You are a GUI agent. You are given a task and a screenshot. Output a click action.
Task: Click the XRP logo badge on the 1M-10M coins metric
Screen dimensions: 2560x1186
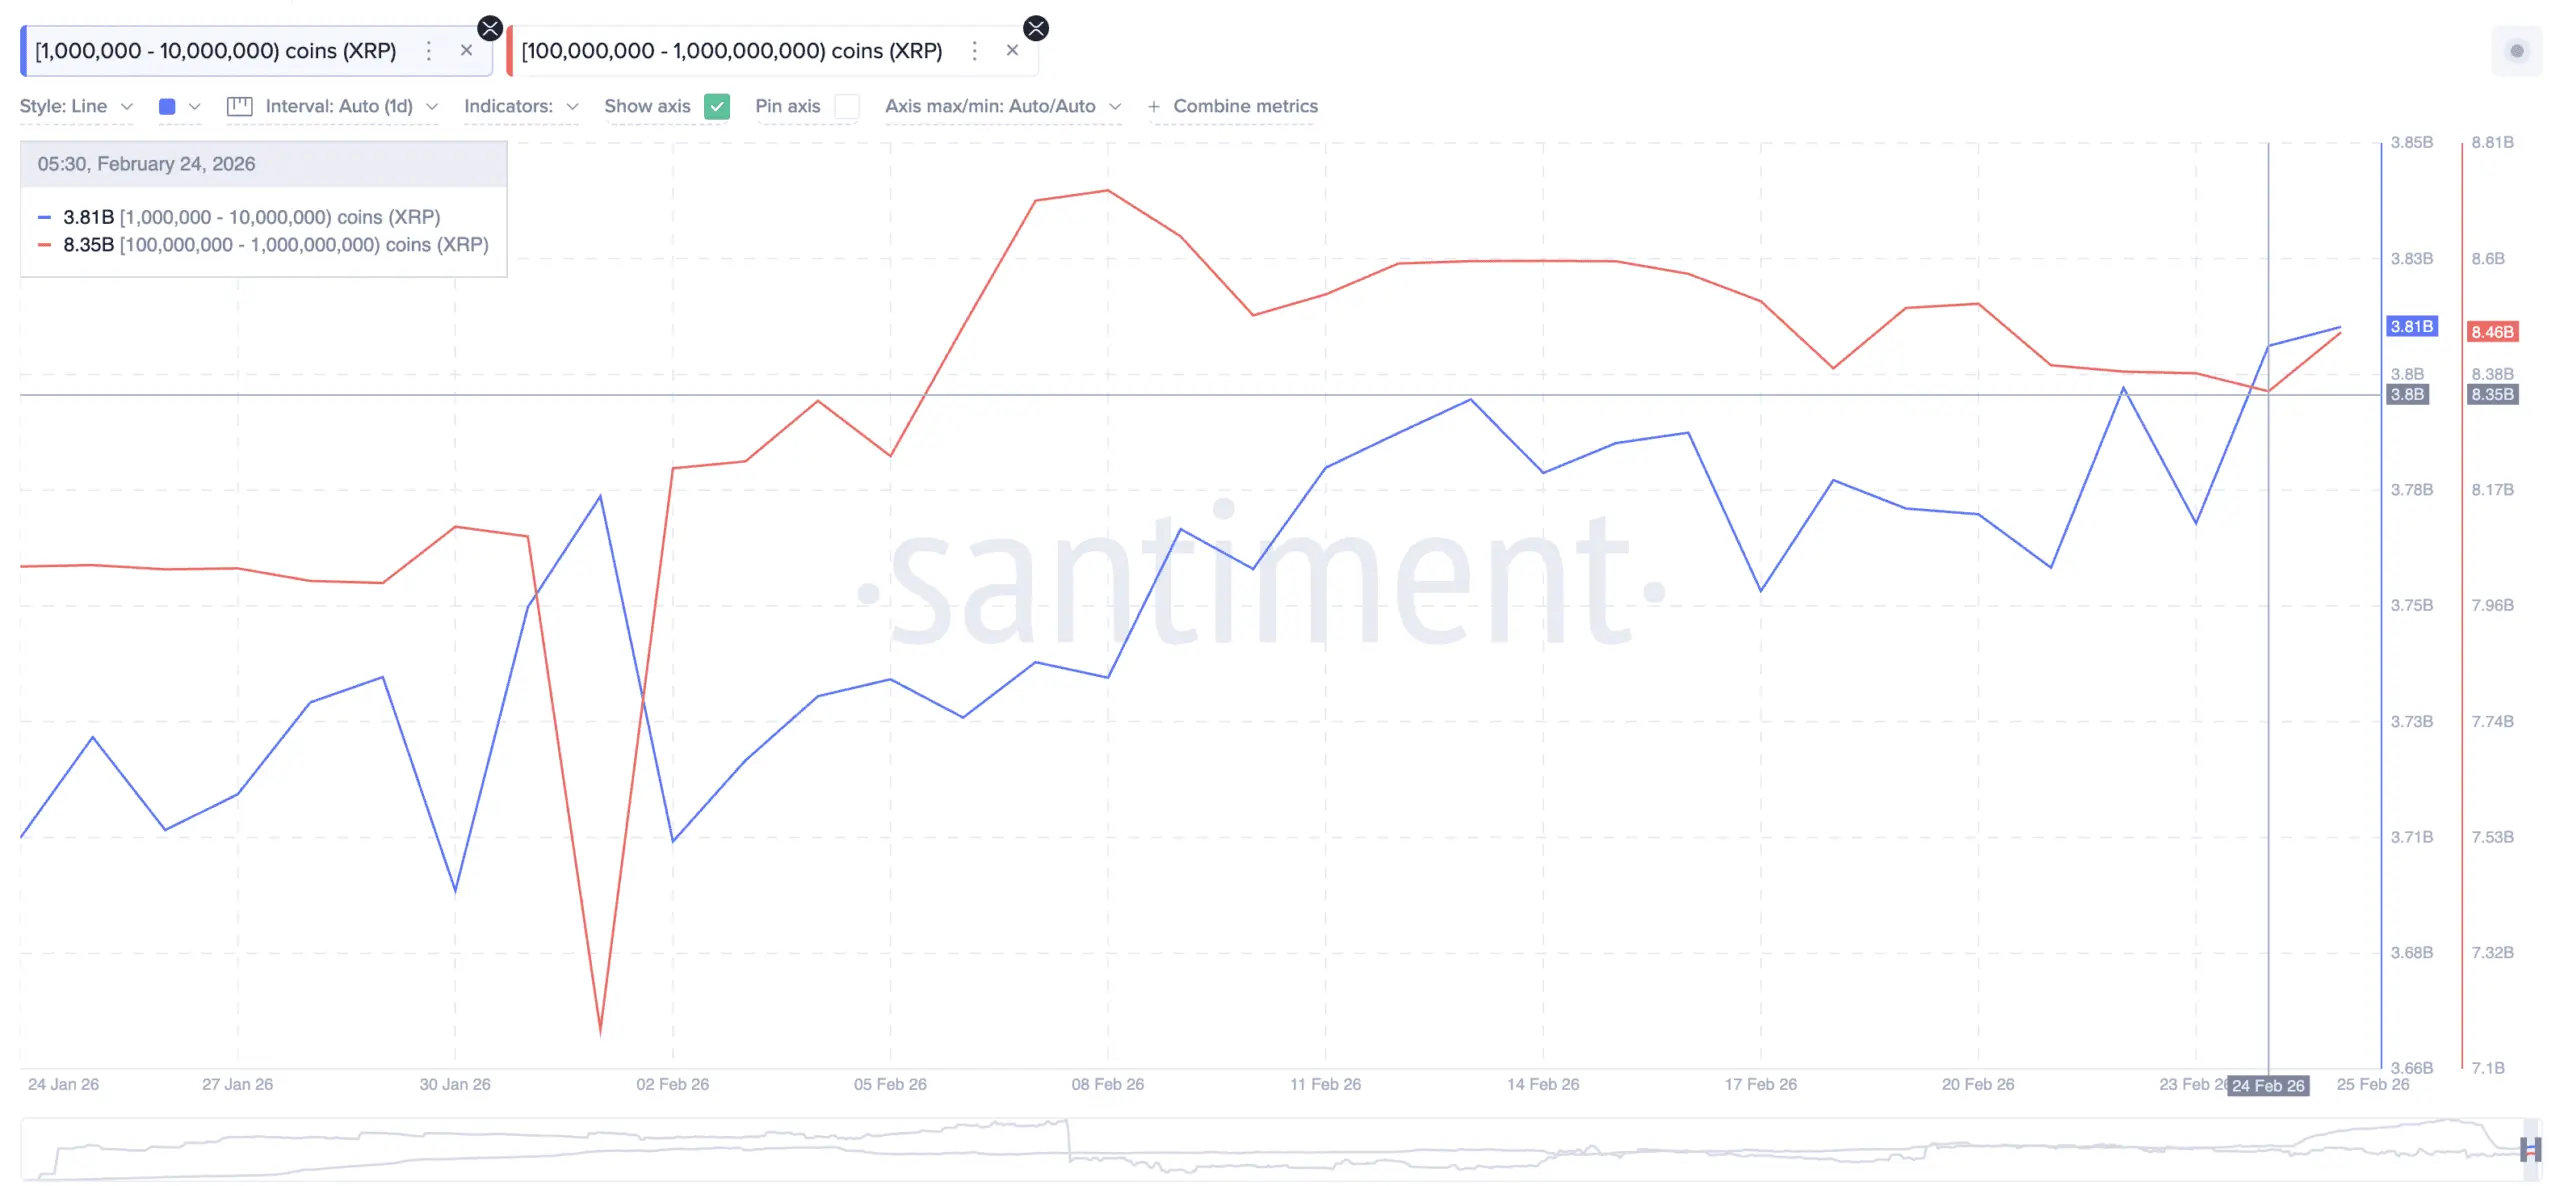pyautogui.click(x=490, y=28)
